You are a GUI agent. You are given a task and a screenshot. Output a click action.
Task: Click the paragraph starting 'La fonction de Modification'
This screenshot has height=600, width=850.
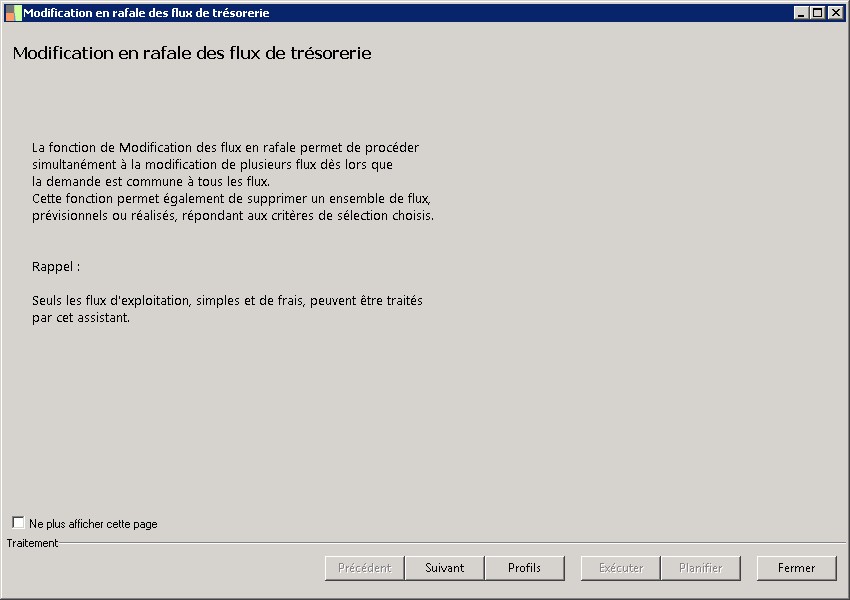(225, 147)
